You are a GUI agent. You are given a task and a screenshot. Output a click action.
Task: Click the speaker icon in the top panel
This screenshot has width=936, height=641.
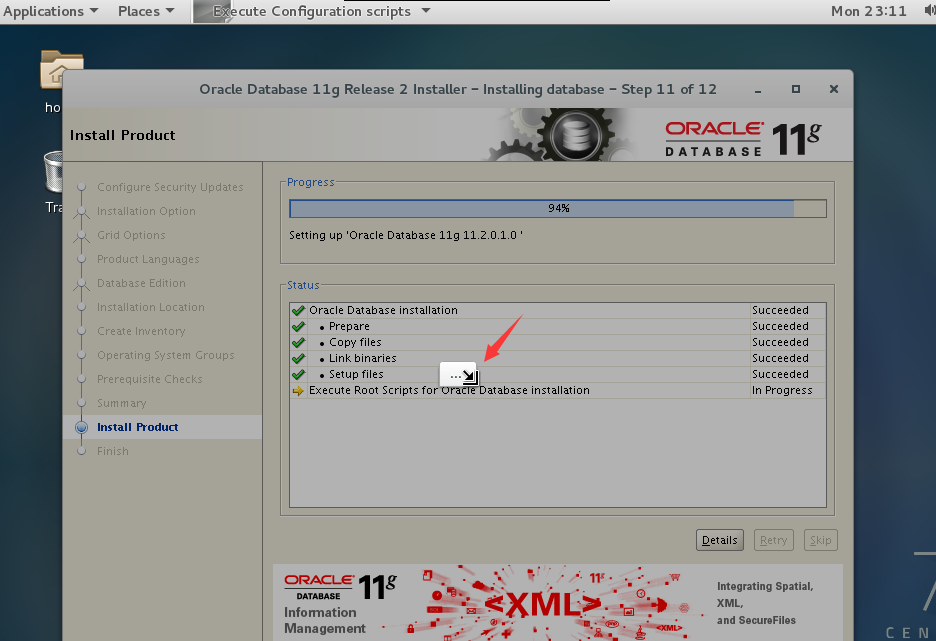(928, 11)
